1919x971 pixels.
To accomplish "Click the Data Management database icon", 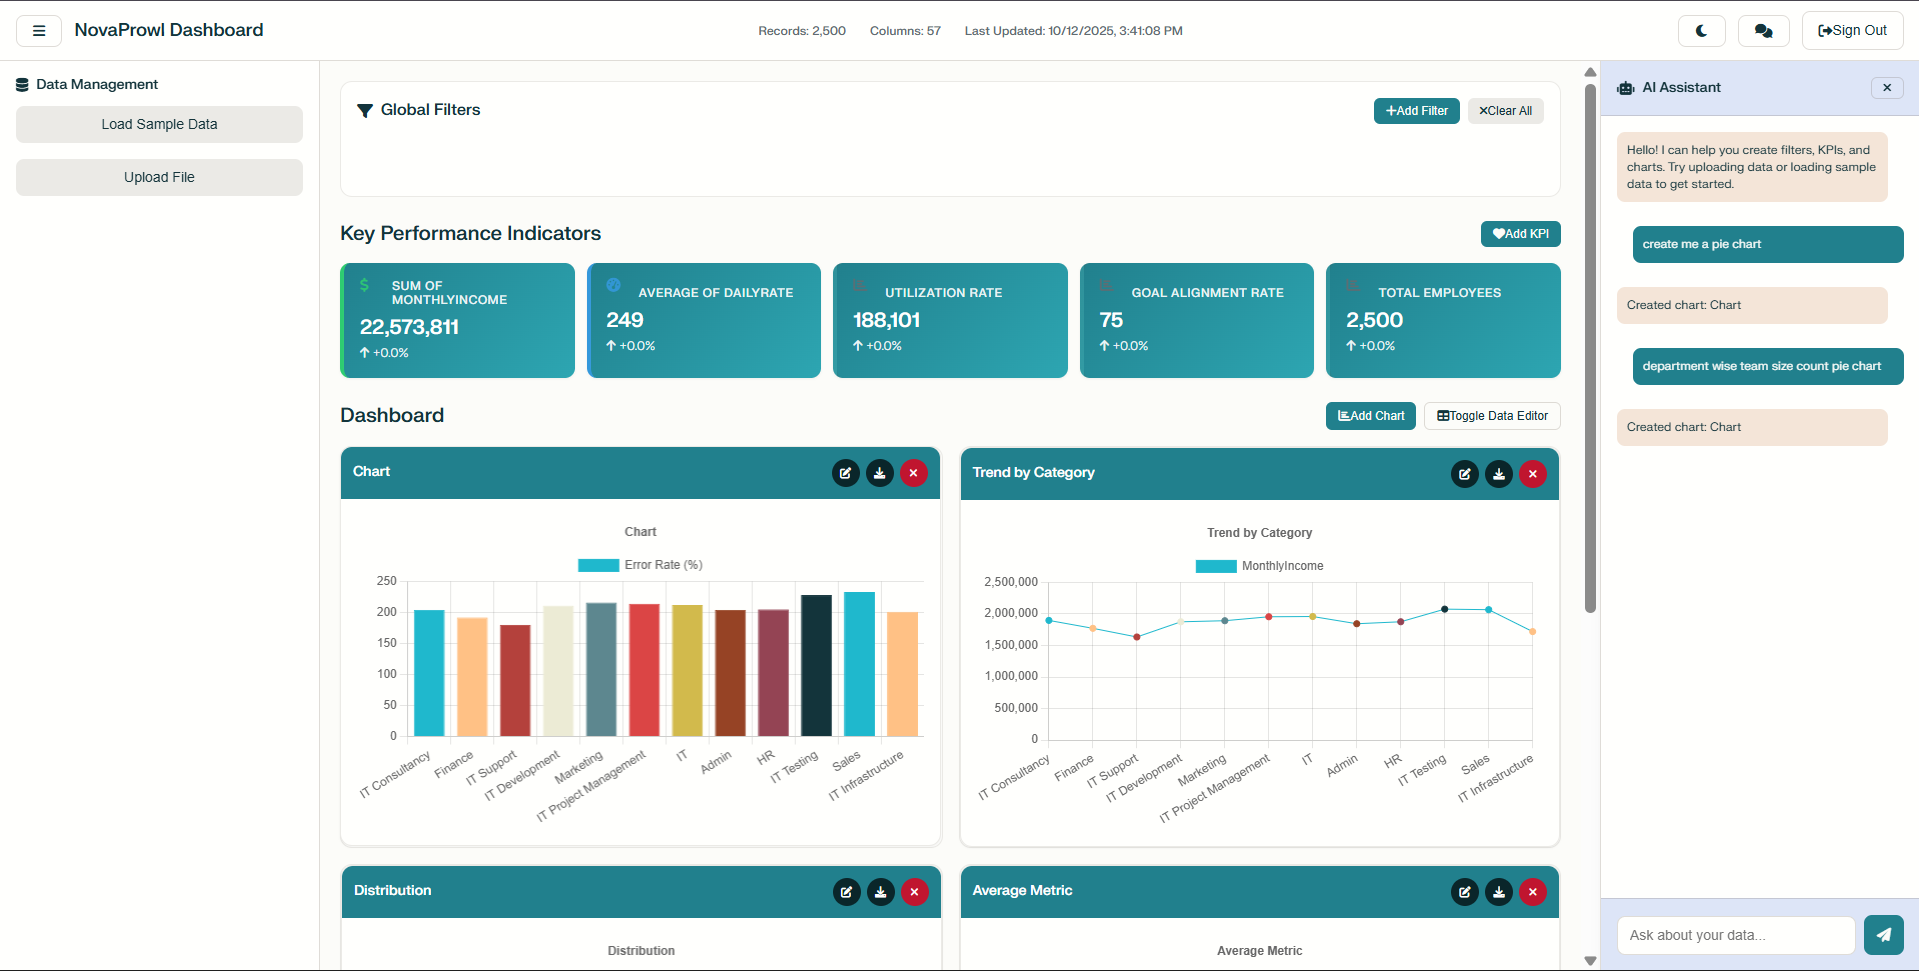I will click(22, 84).
